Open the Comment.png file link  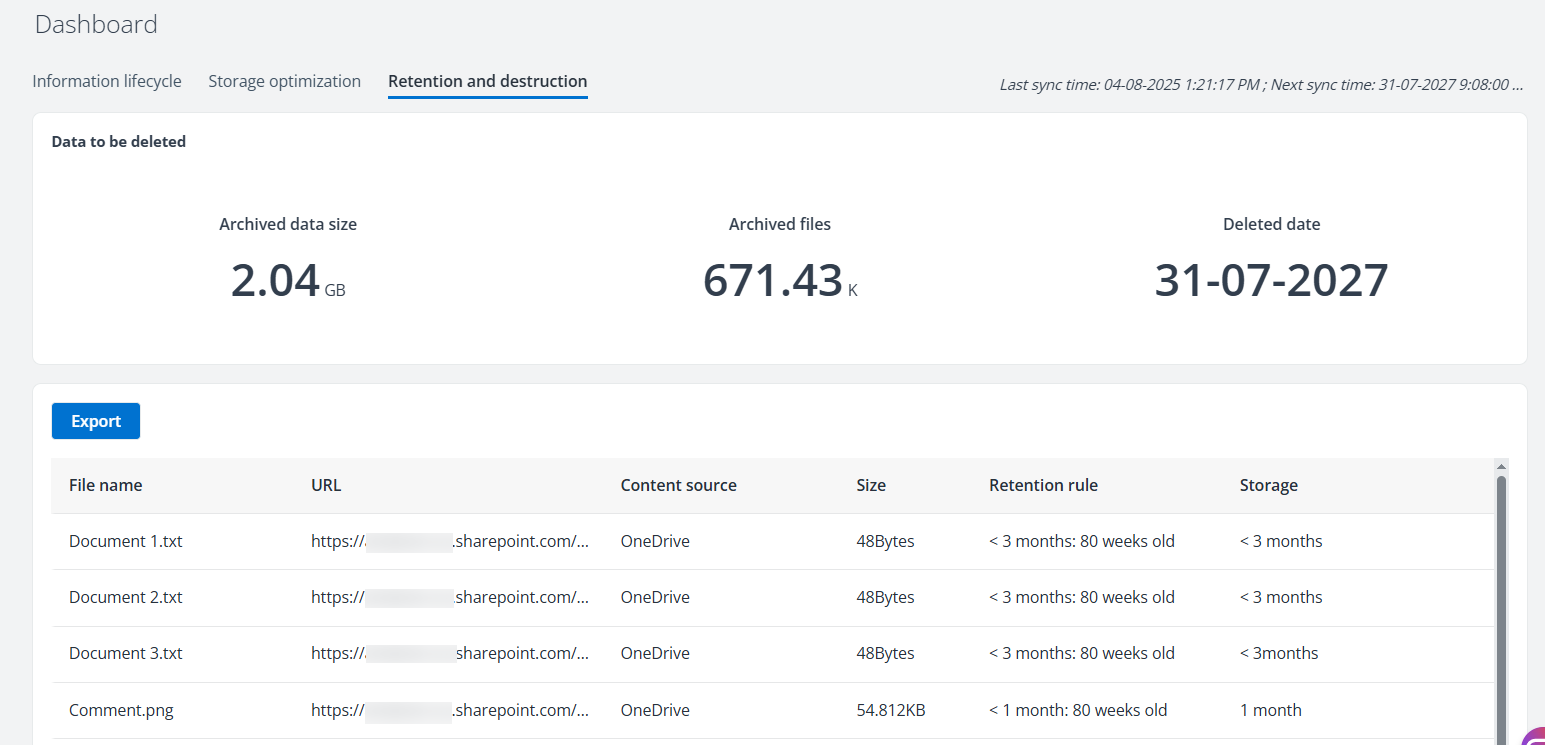[x=121, y=710]
